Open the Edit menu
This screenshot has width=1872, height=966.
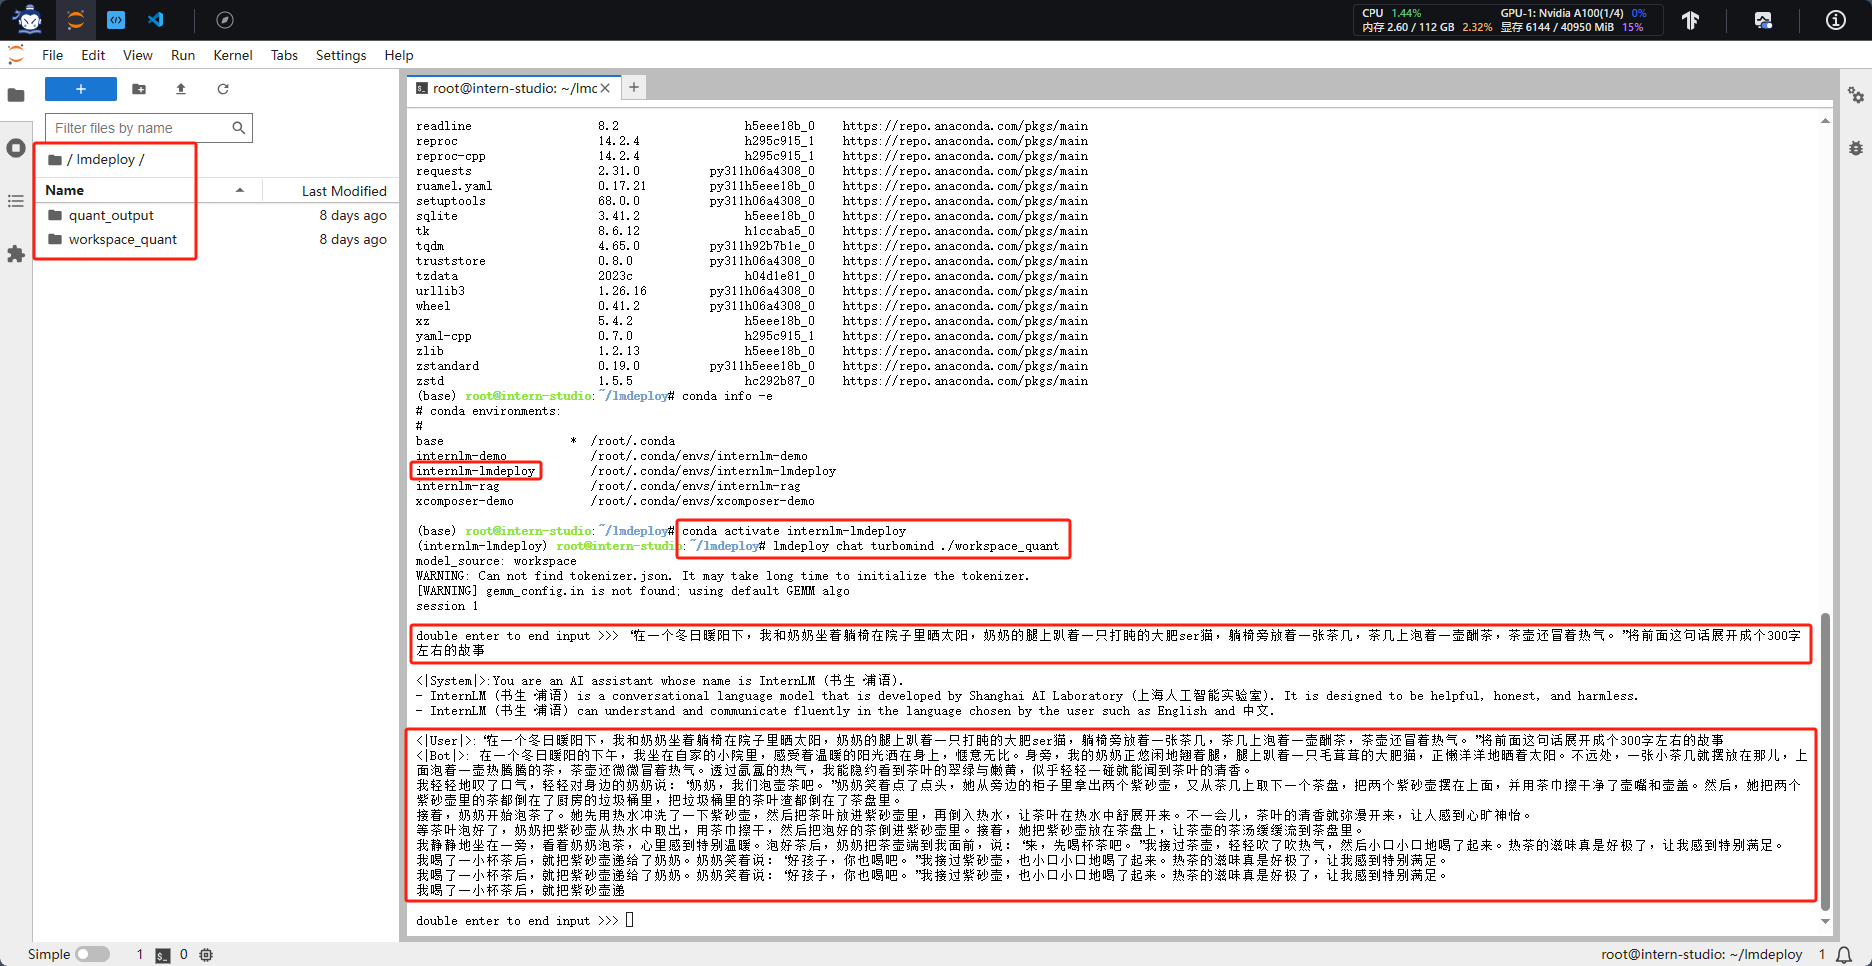[x=93, y=55]
